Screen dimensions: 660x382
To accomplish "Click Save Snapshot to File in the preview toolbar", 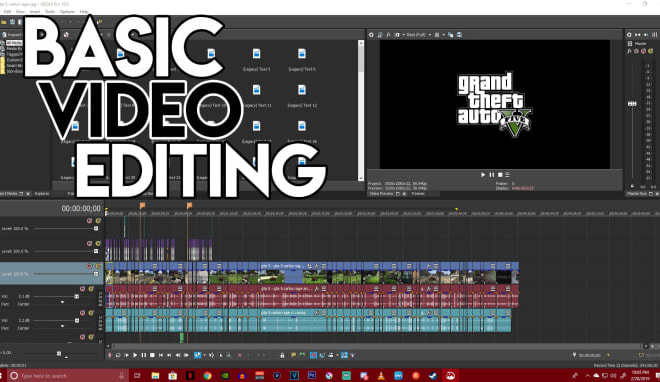I will [459, 35].
